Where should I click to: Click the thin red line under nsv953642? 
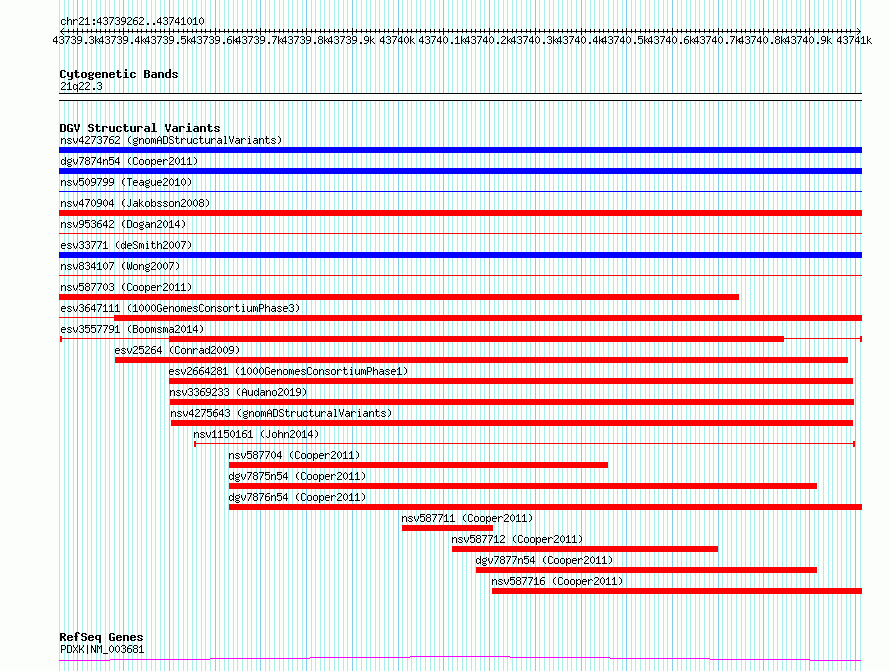[460, 233]
